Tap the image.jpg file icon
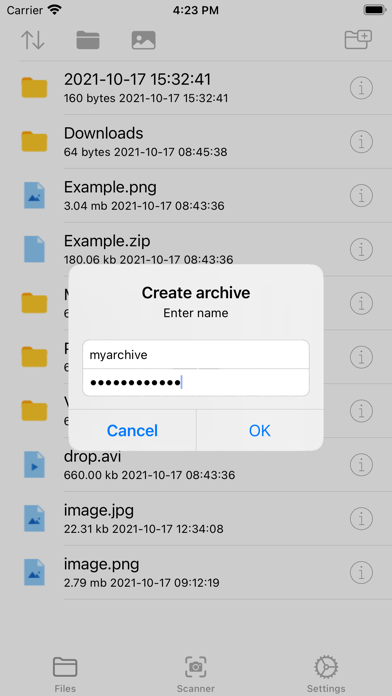This screenshot has height=696, width=392. 34,518
